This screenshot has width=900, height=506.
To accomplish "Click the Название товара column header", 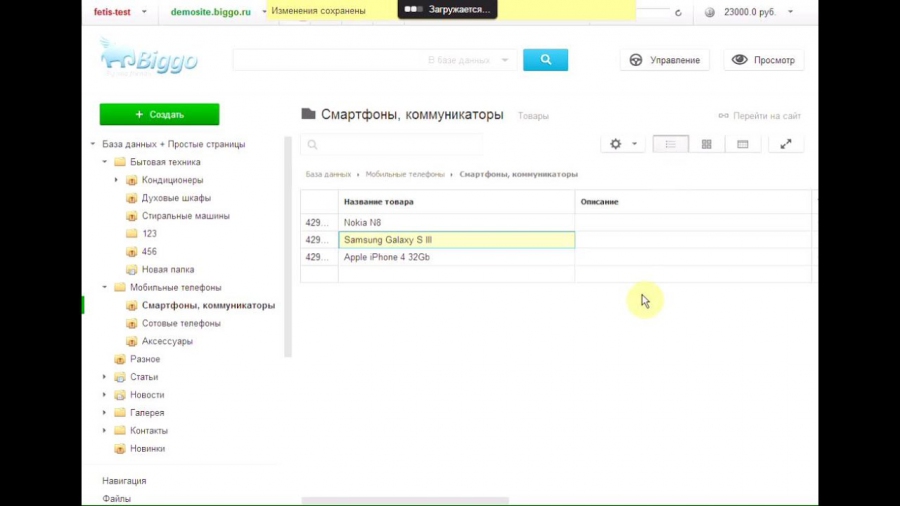I will (x=456, y=202).
